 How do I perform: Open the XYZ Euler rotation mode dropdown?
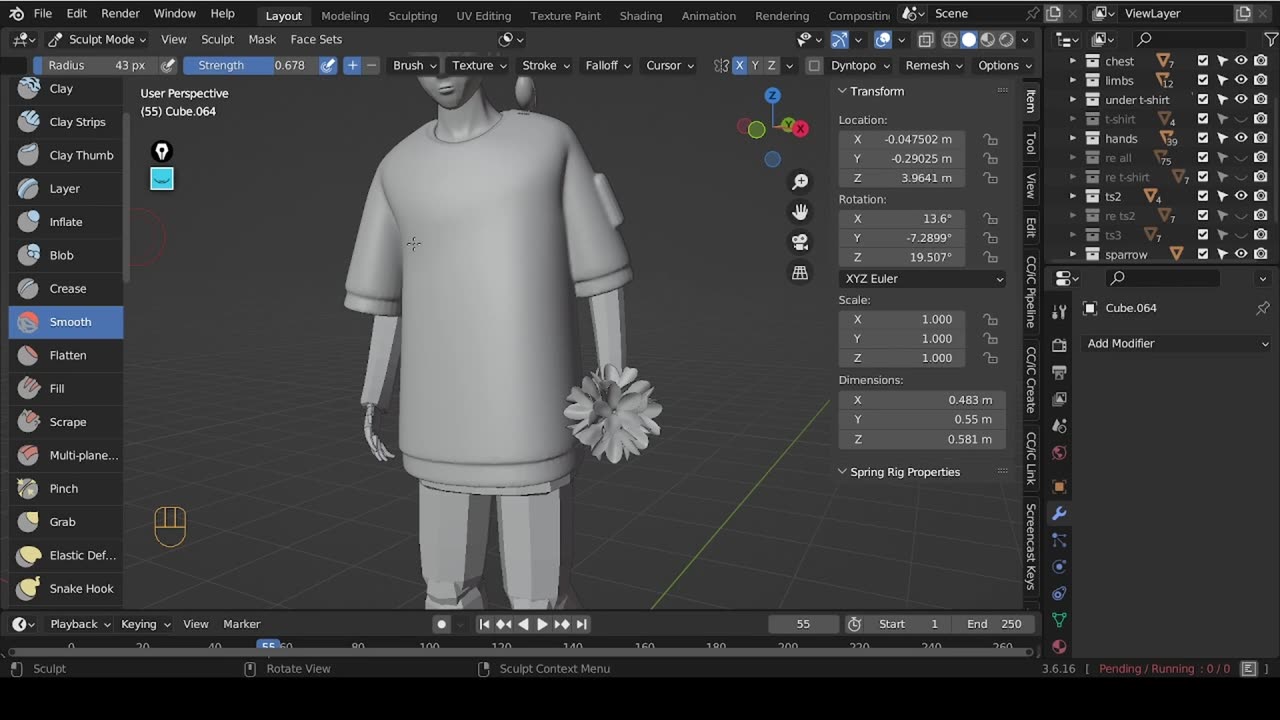pyautogui.click(x=922, y=278)
